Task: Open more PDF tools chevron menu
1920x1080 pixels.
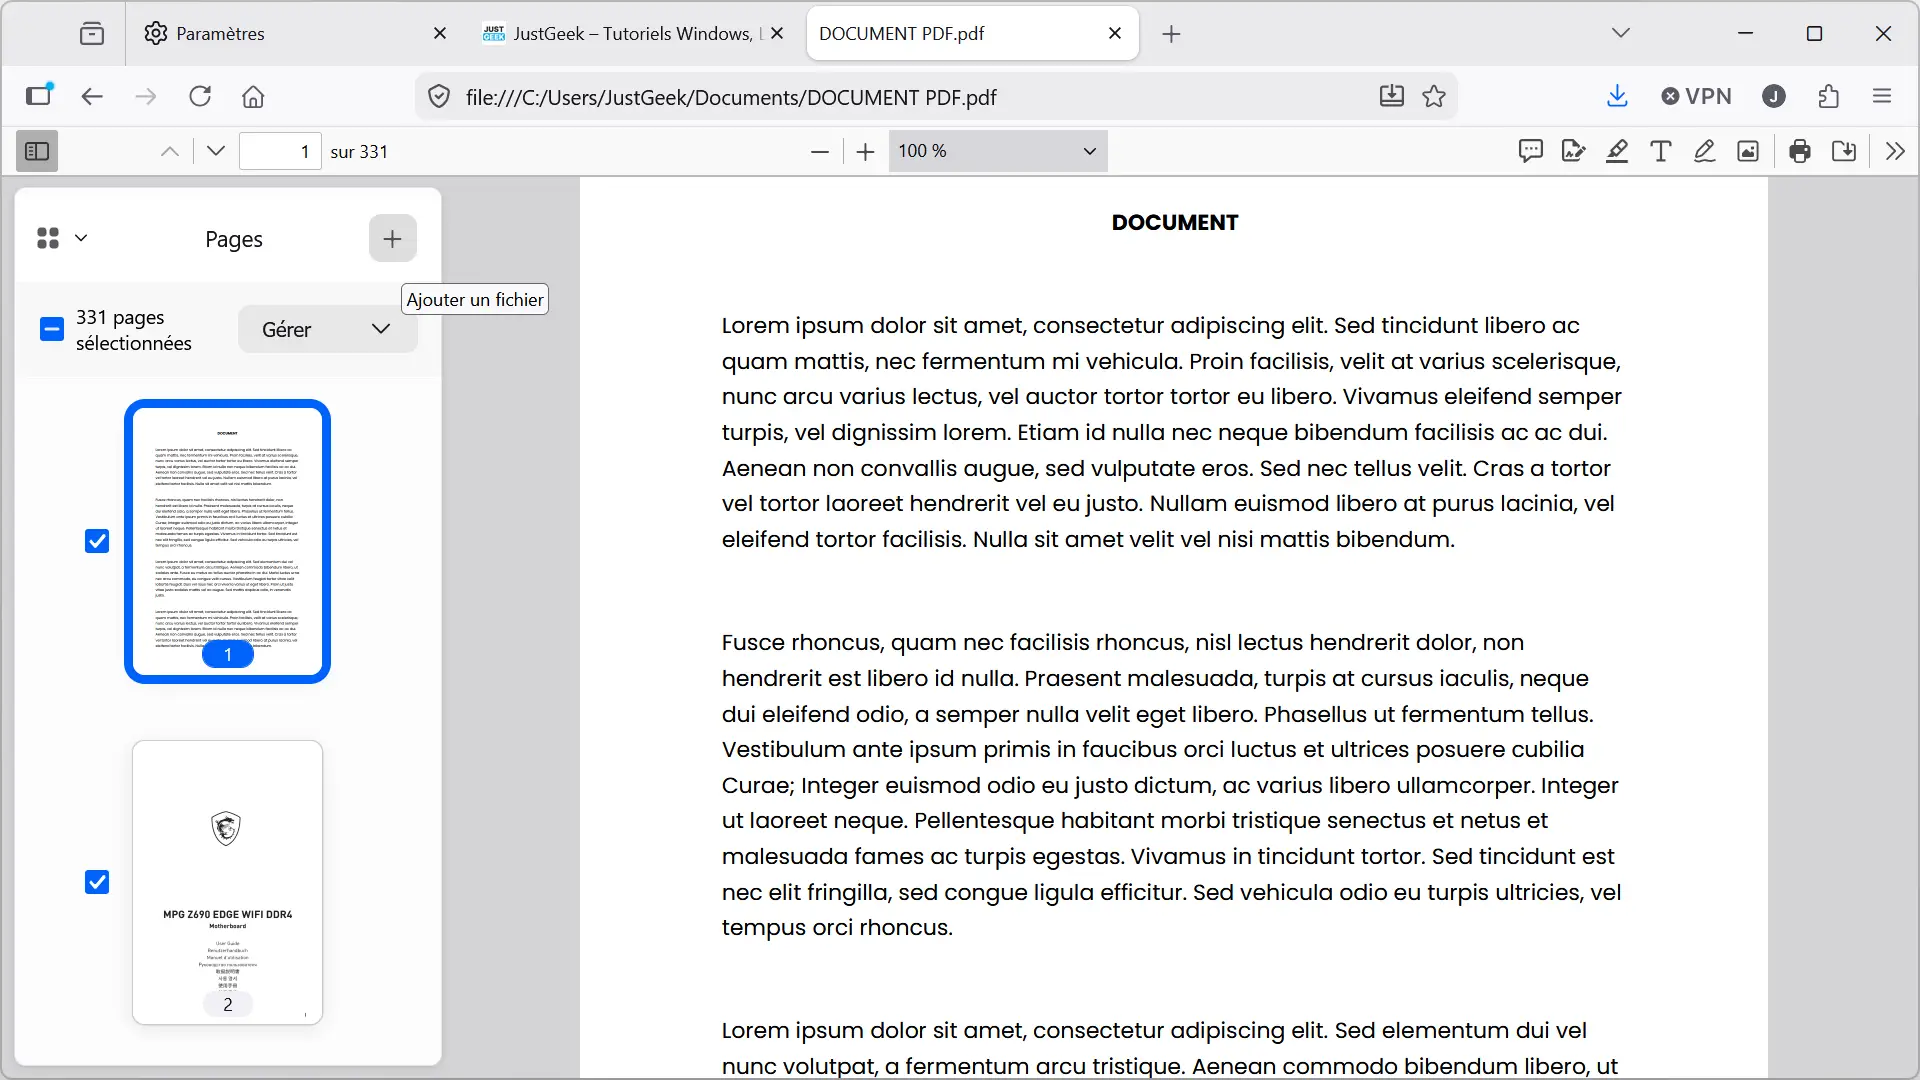Action: click(x=1895, y=151)
